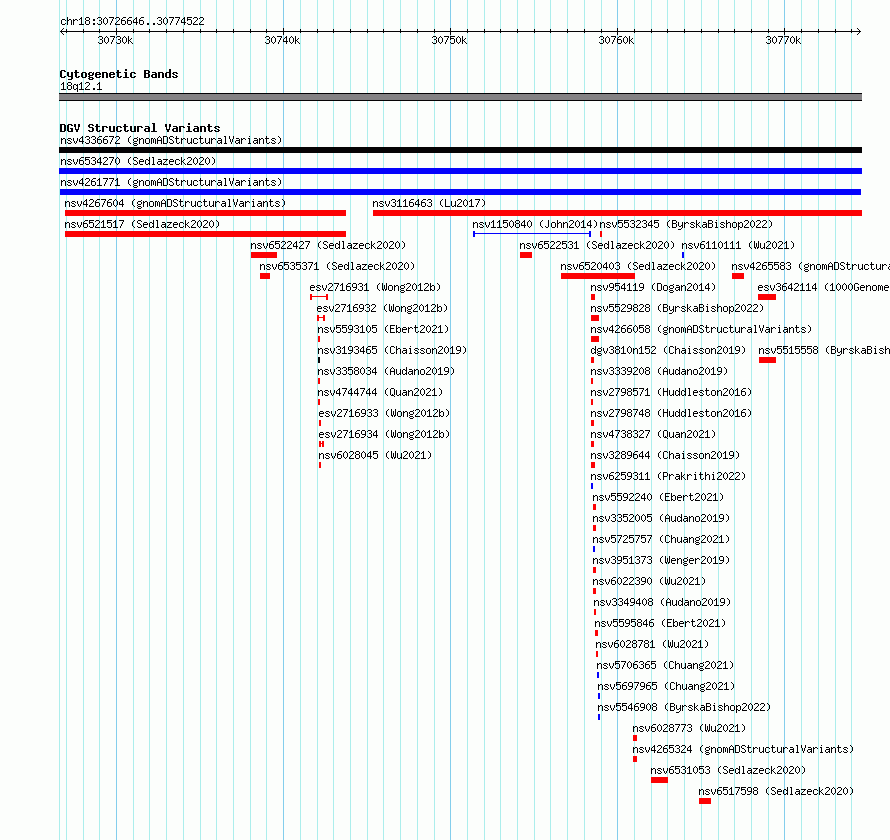This screenshot has height=840, width=890.
Task: Click nsv4265324 gnomADStructuralVariants label
Action: (x=743, y=749)
